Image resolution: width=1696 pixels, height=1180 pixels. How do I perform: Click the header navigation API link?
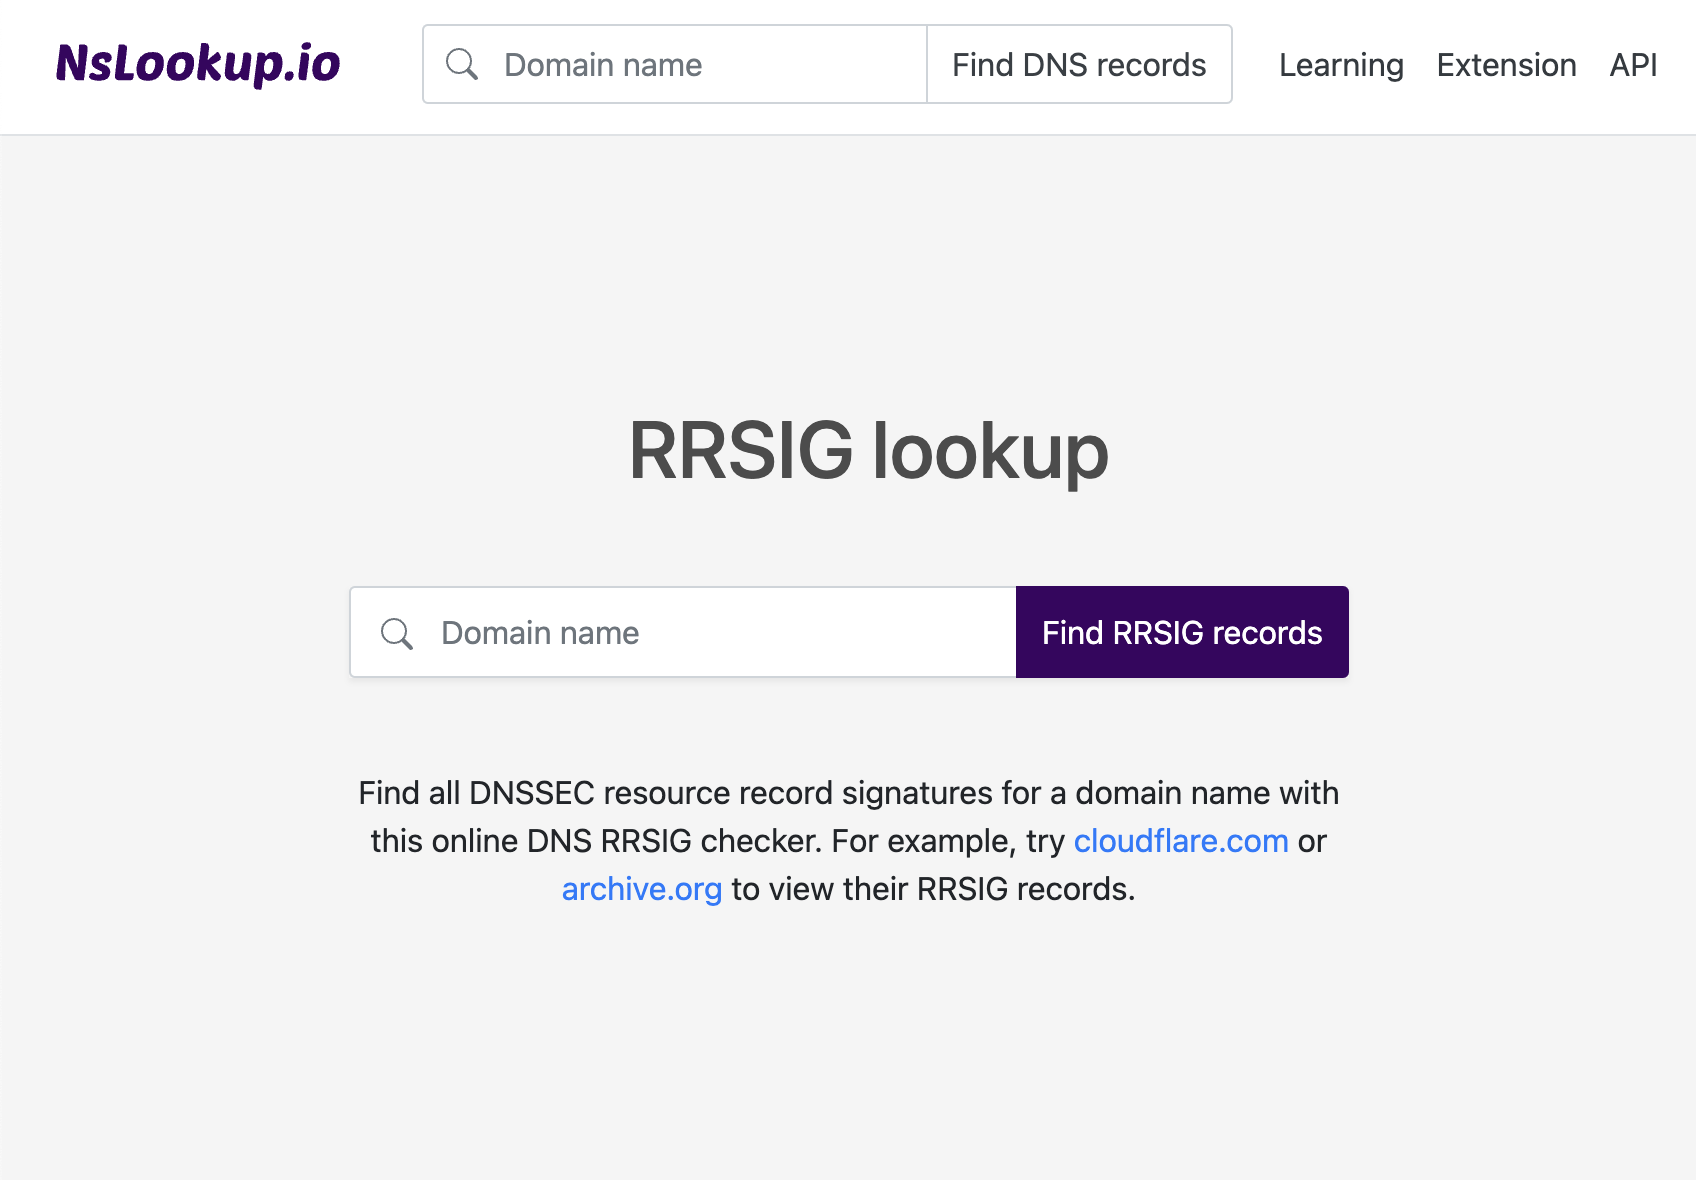pos(1632,64)
